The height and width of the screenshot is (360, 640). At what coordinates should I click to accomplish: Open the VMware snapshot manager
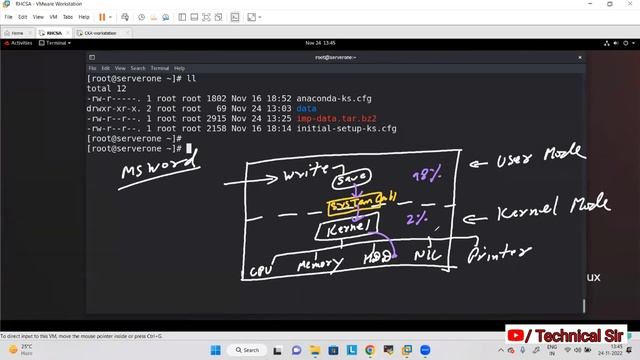(166, 17)
